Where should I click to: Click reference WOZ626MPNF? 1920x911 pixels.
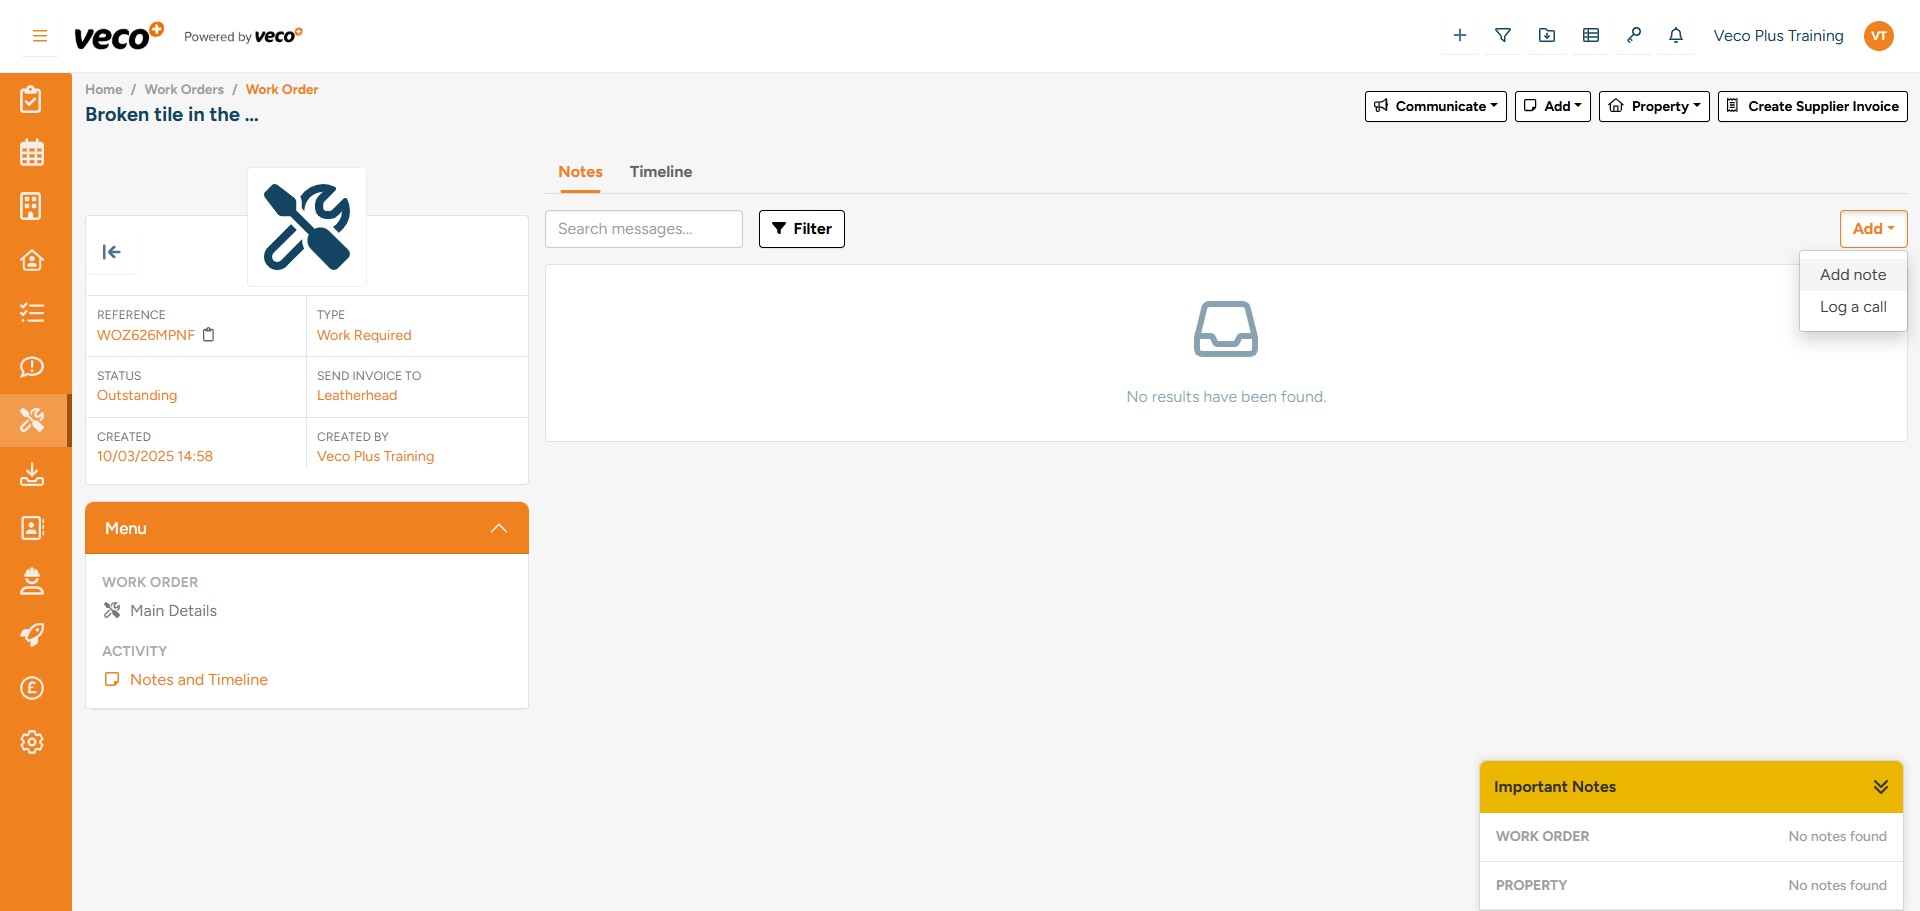click(146, 335)
